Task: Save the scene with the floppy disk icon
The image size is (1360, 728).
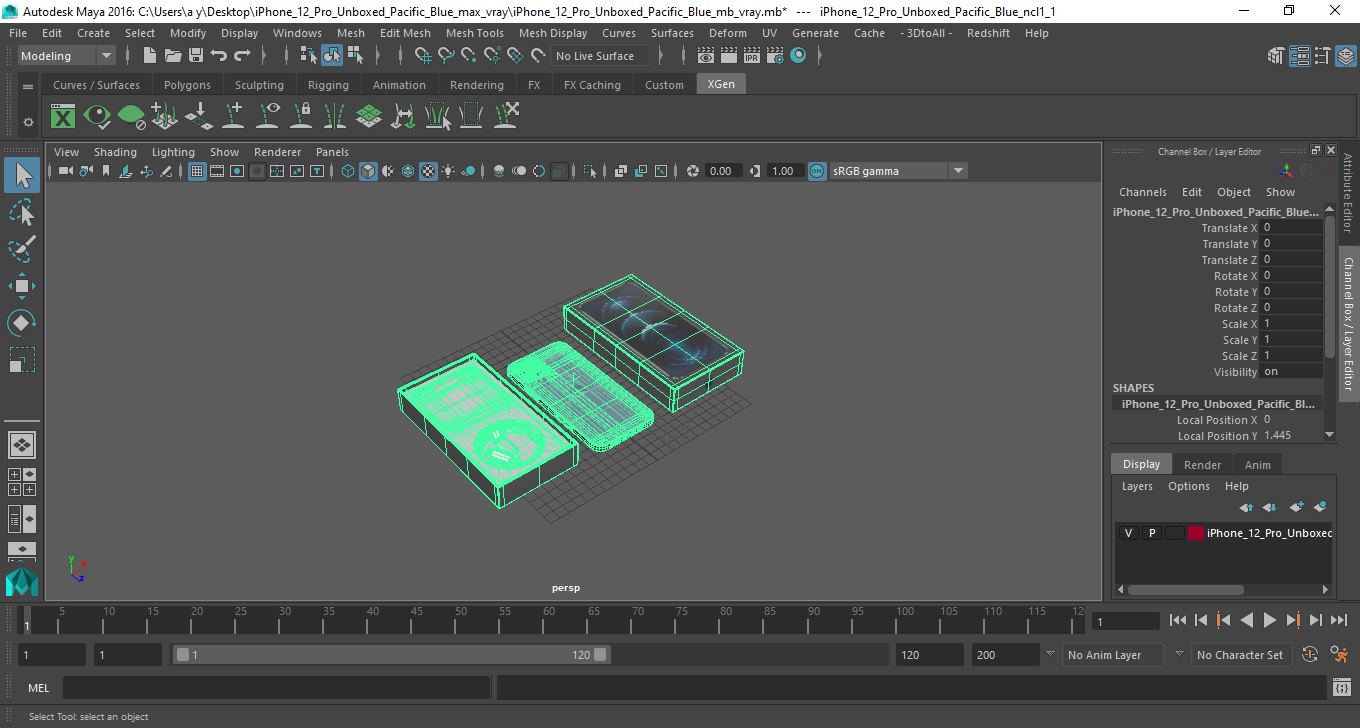Action: (196, 56)
